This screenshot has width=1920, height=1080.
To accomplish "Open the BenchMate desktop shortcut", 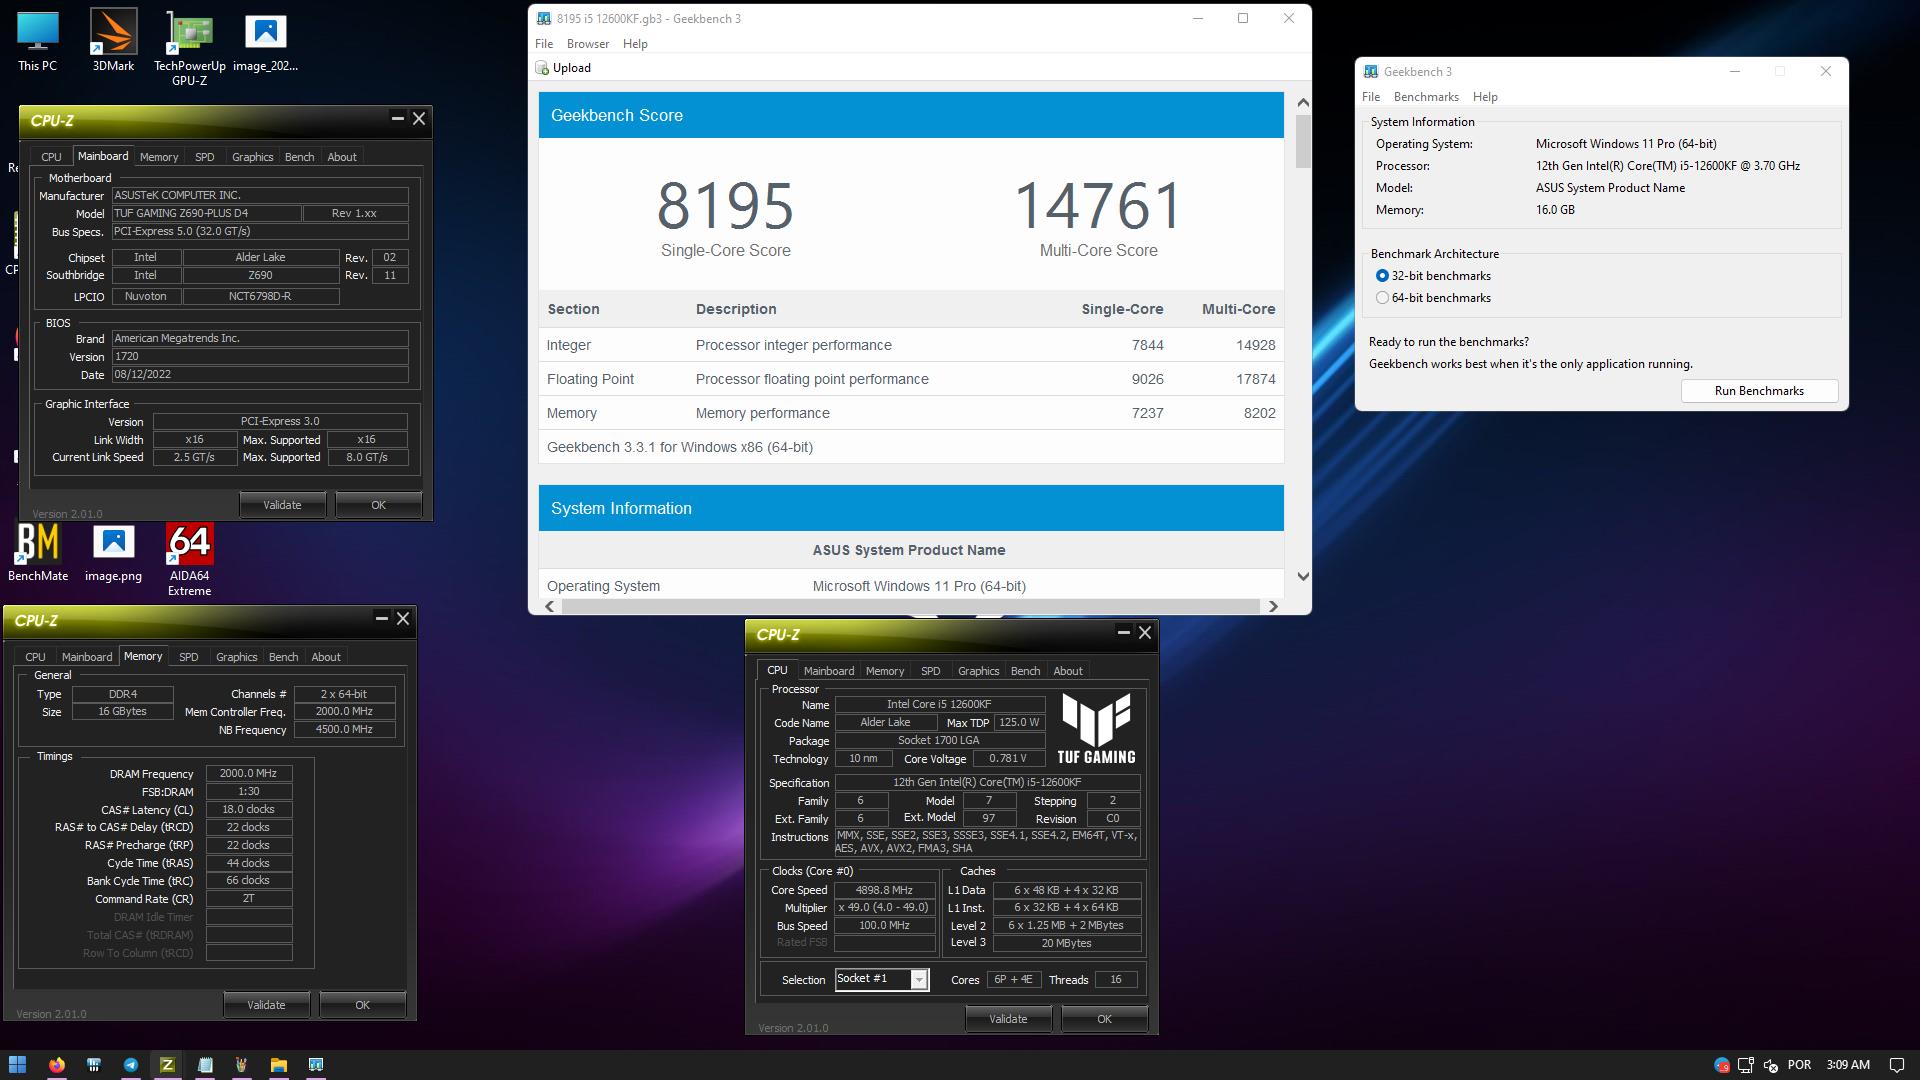I will [38, 552].
